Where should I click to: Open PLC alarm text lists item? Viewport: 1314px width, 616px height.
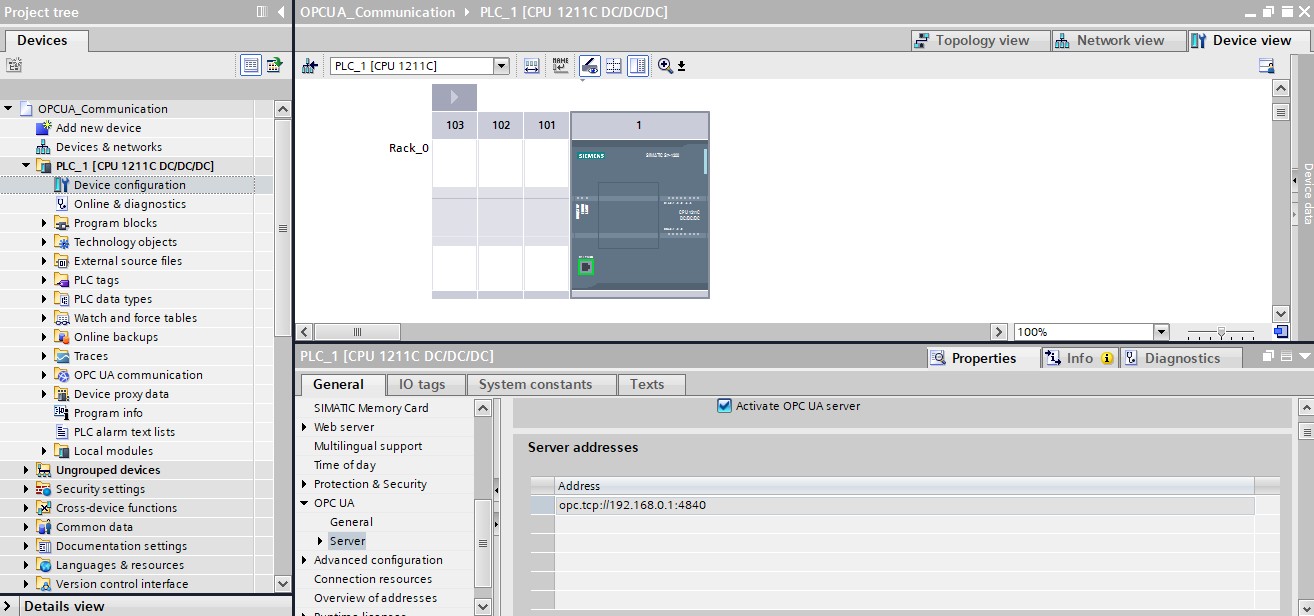[x=124, y=432]
